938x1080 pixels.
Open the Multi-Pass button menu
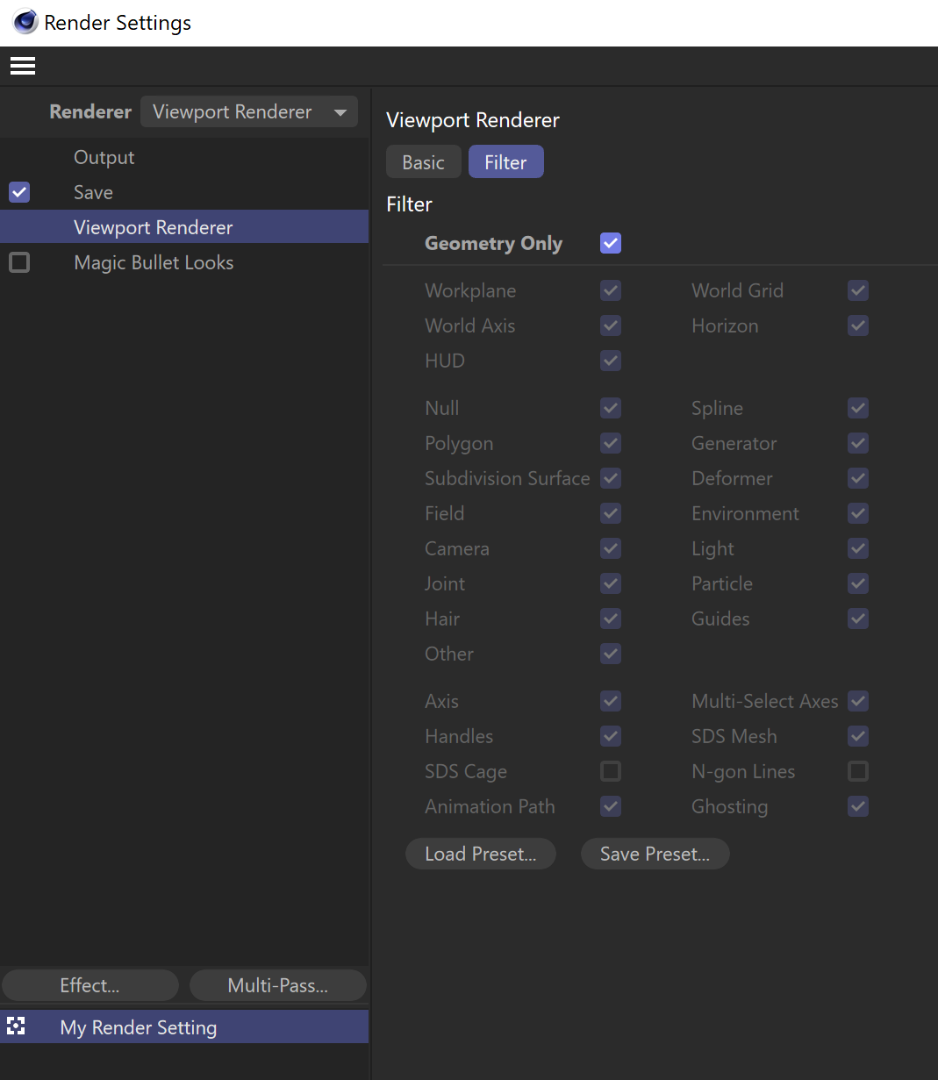pos(278,985)
